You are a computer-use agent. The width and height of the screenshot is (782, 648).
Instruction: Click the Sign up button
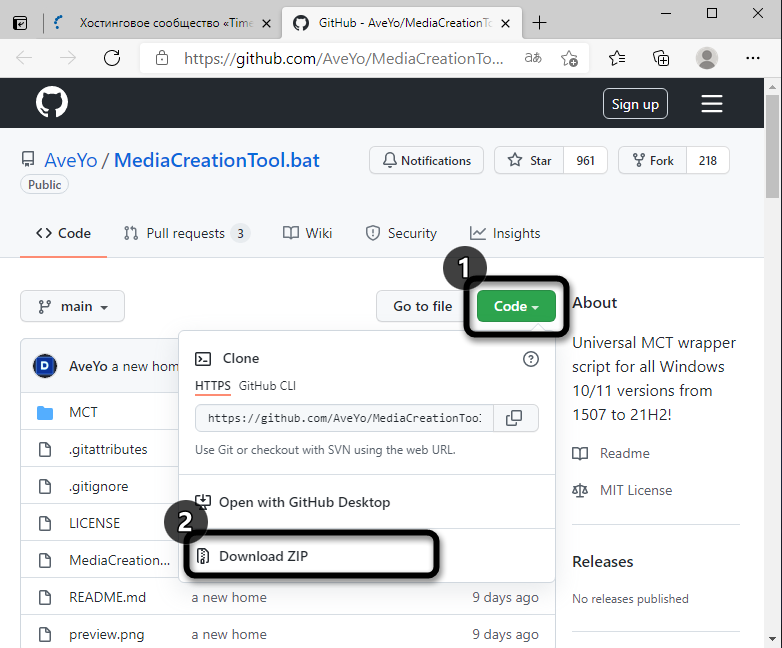point(635,104)
